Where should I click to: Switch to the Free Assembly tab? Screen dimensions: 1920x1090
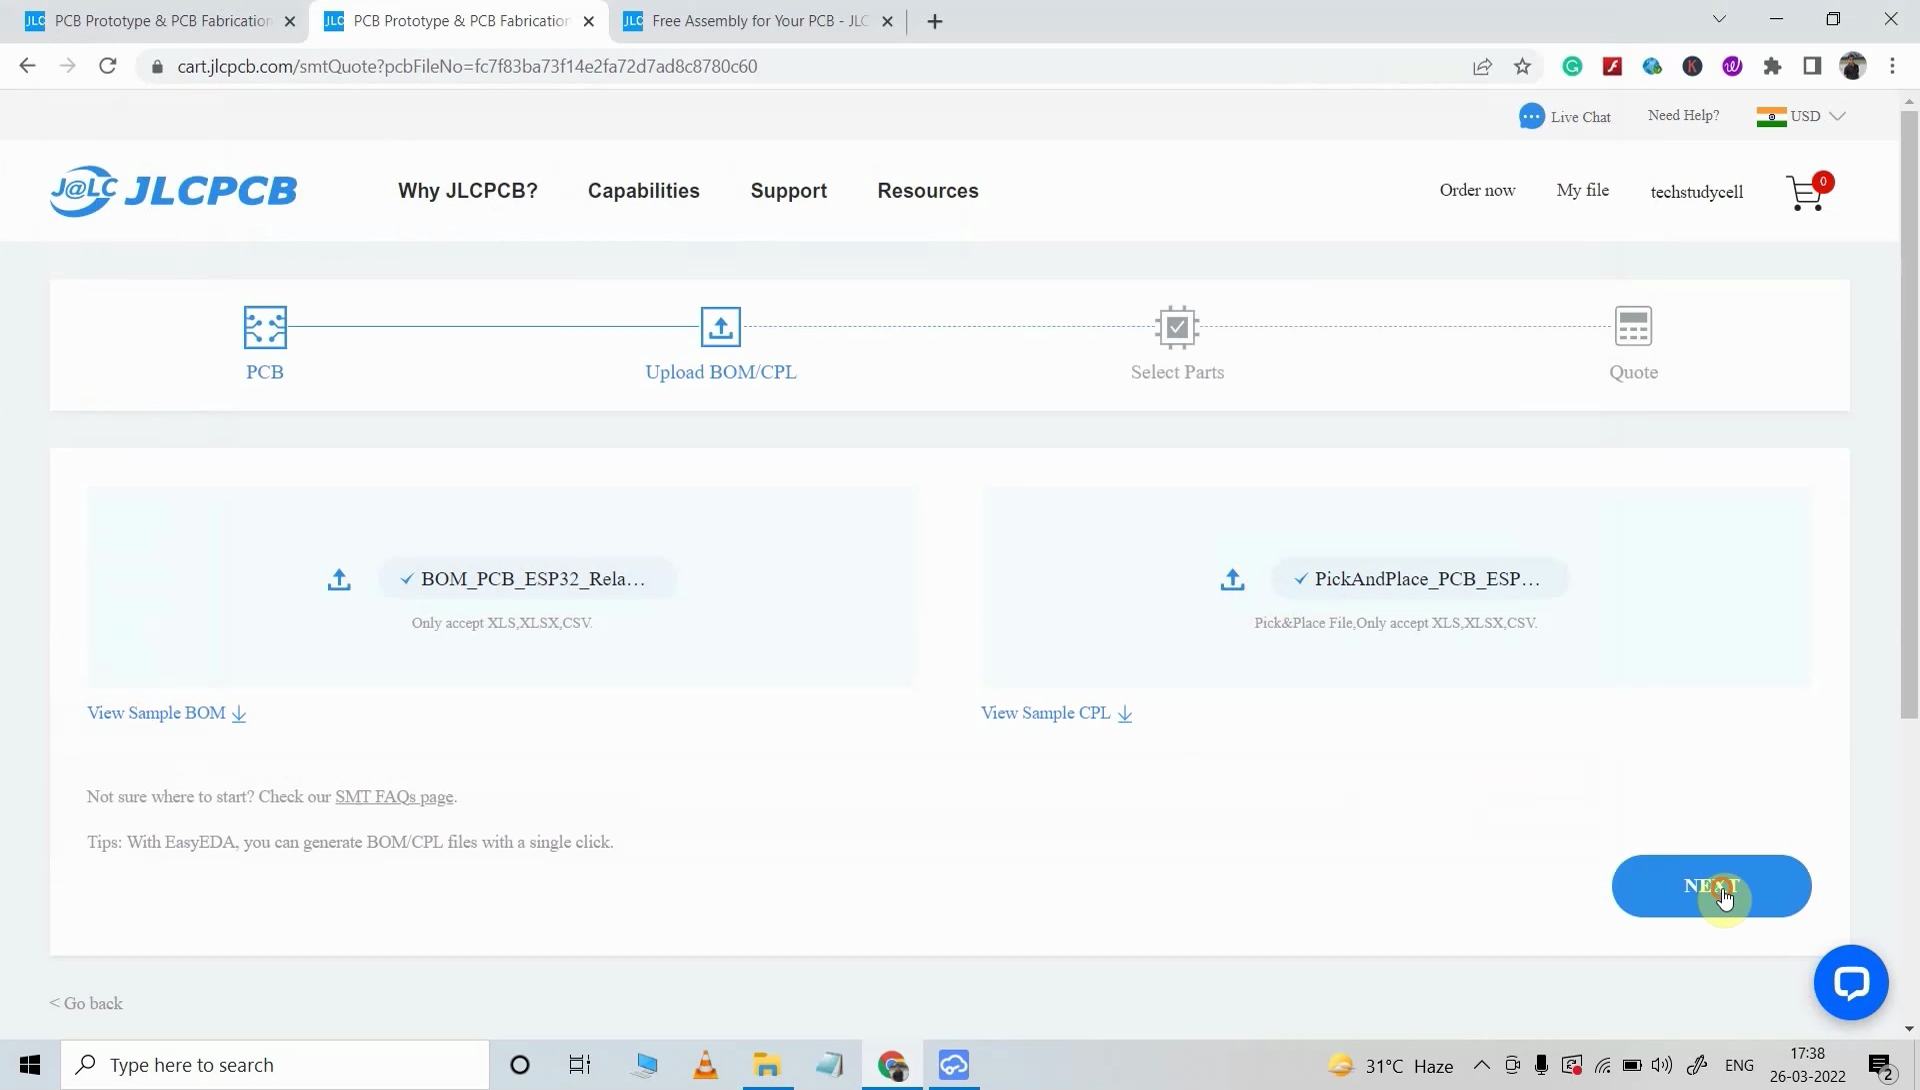point(755,20)
